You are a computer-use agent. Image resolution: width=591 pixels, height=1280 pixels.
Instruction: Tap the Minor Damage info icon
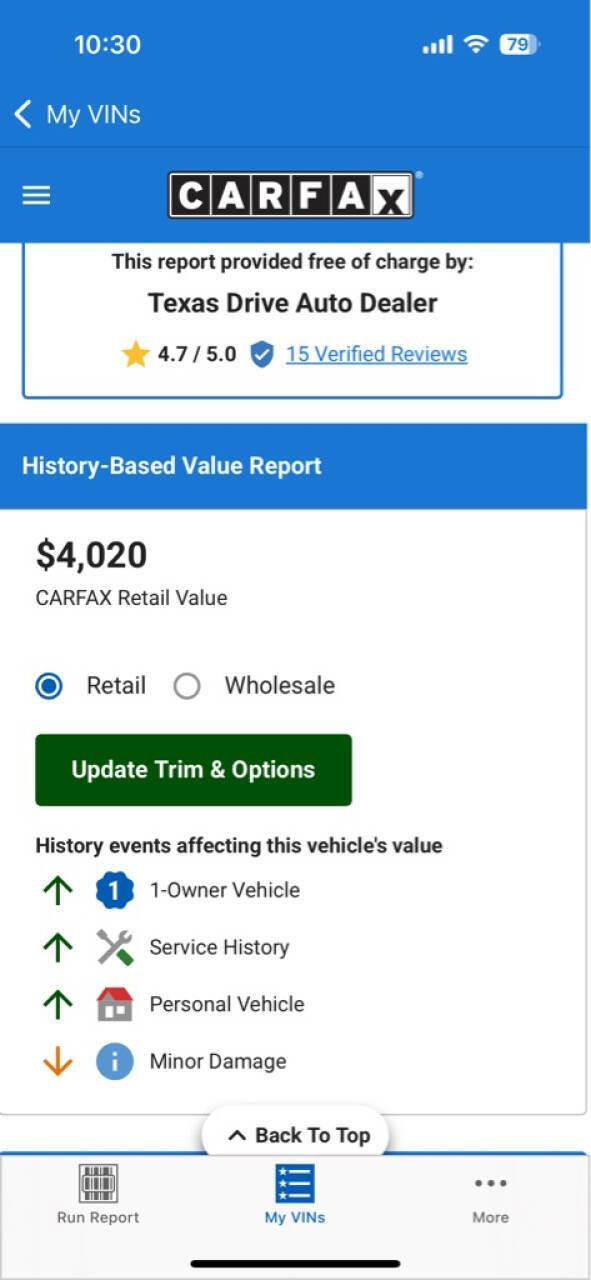[x=115, y=1061]
